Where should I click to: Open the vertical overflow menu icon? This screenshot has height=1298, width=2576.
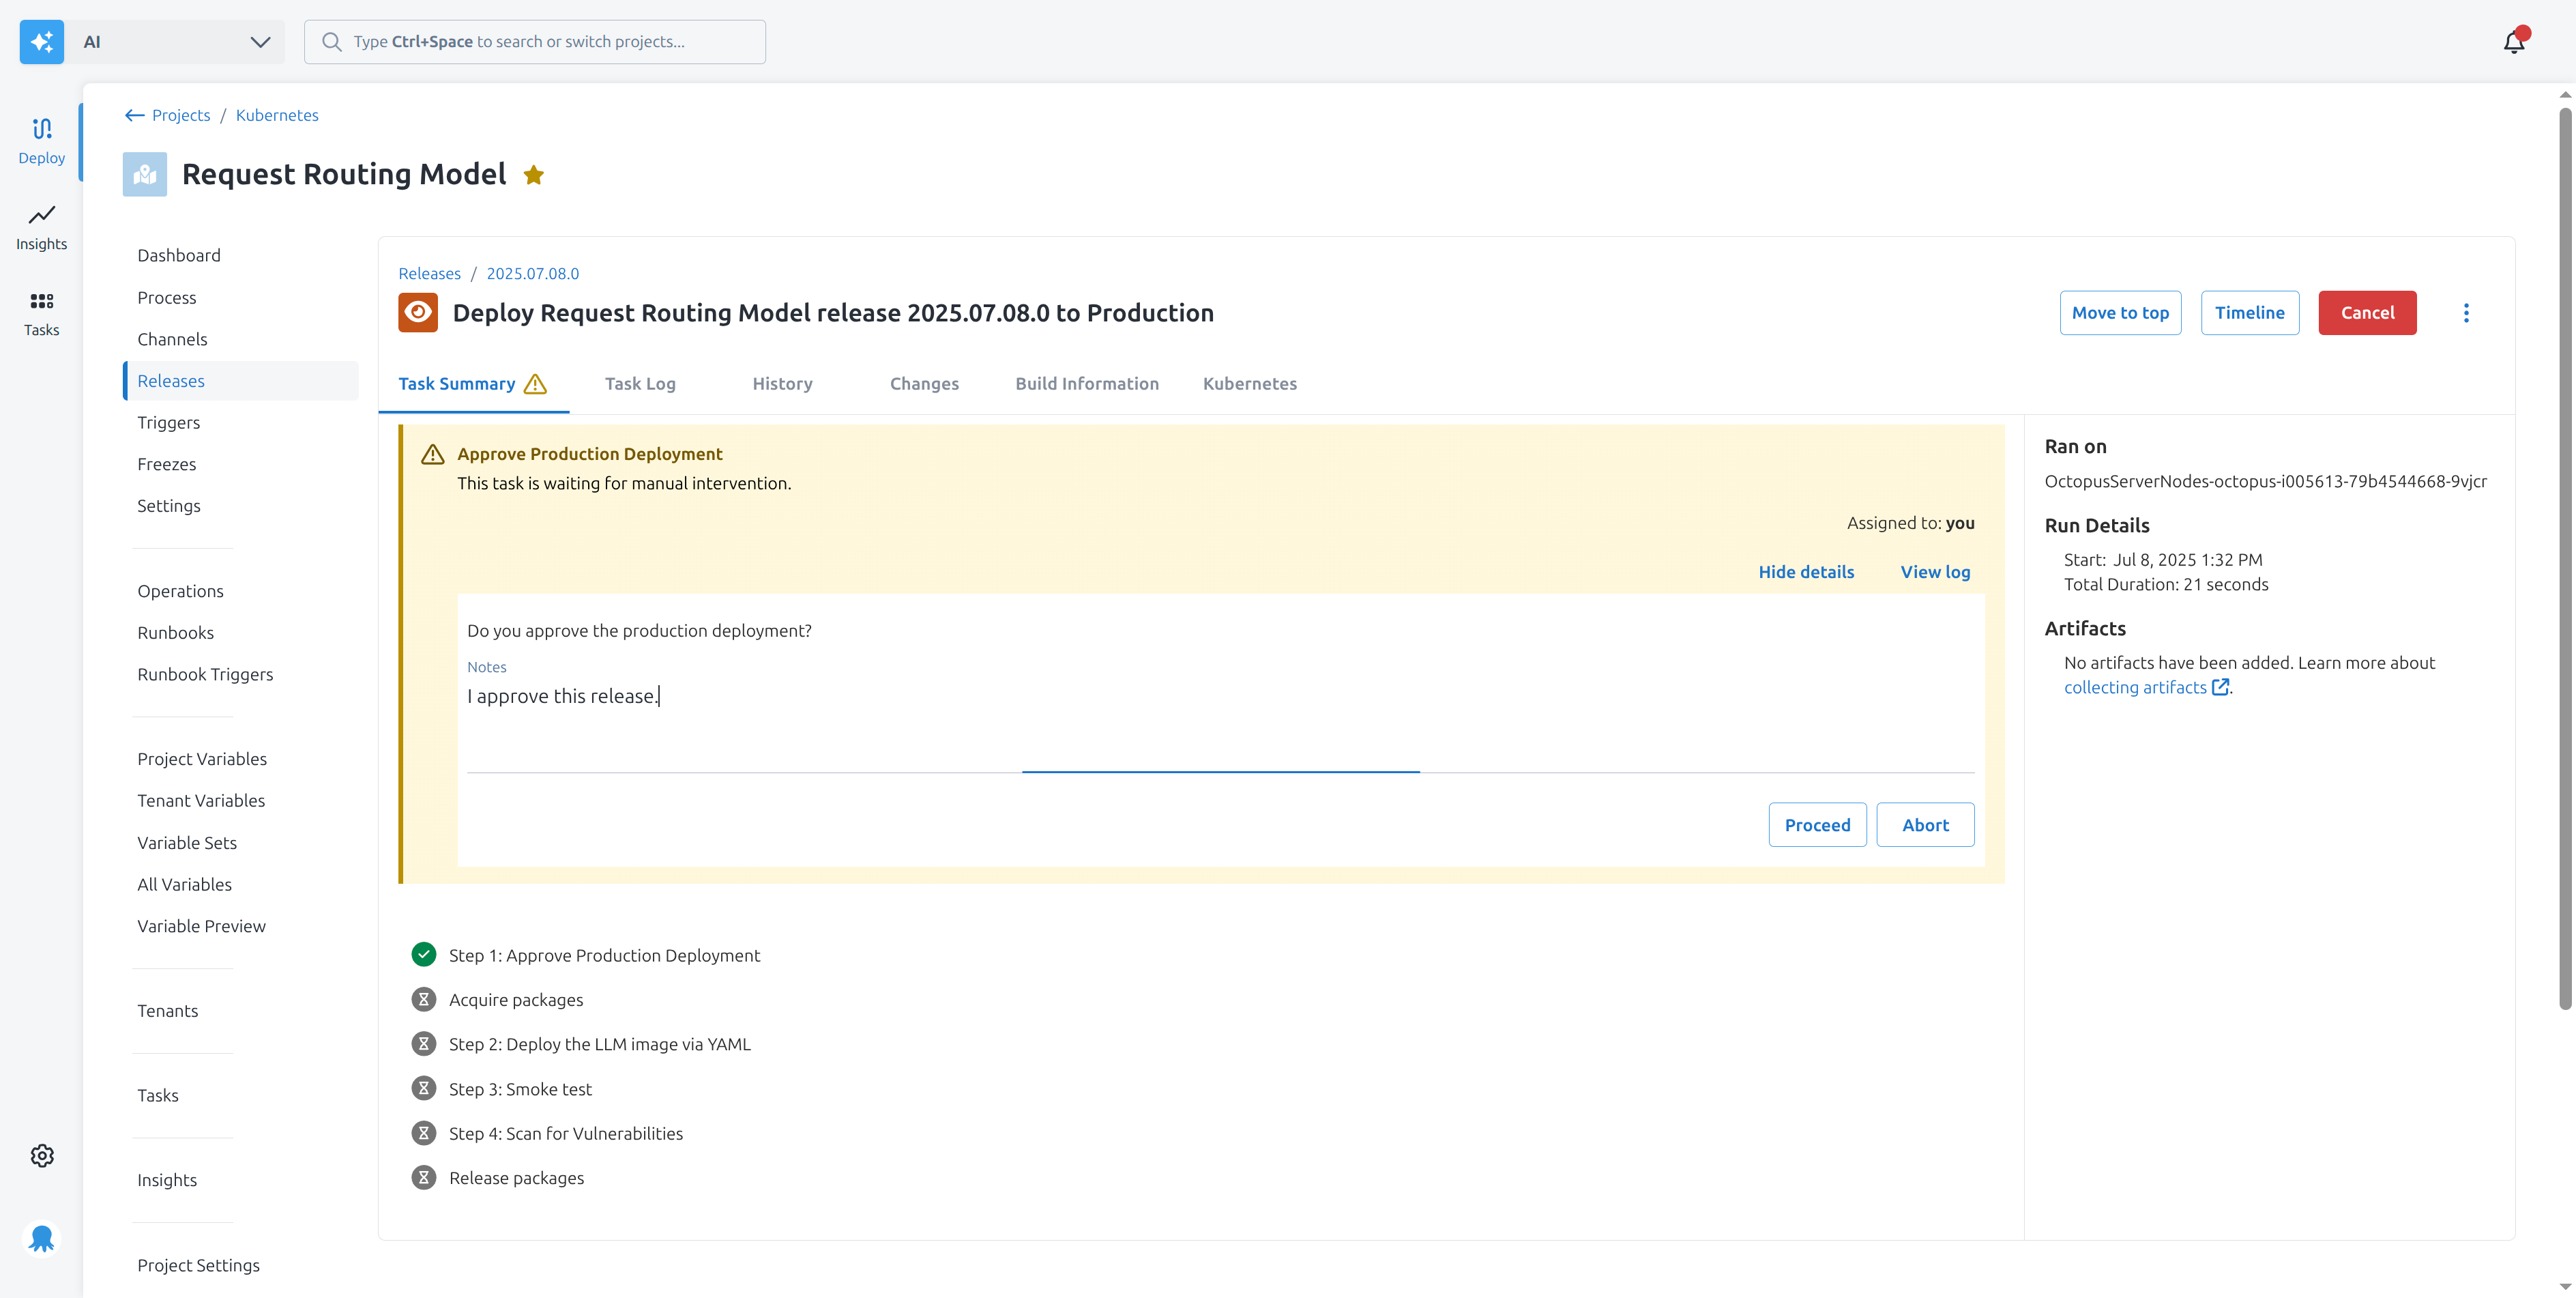coord(2466,313)
